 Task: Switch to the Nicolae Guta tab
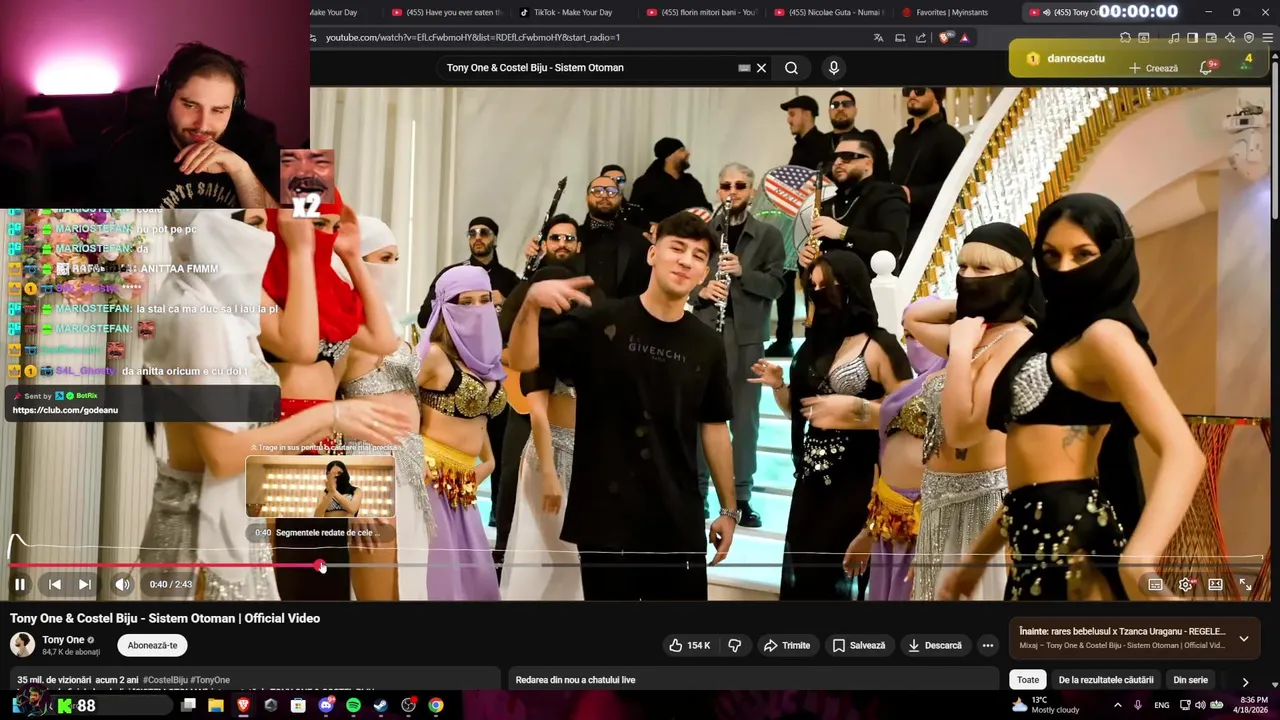828,12
